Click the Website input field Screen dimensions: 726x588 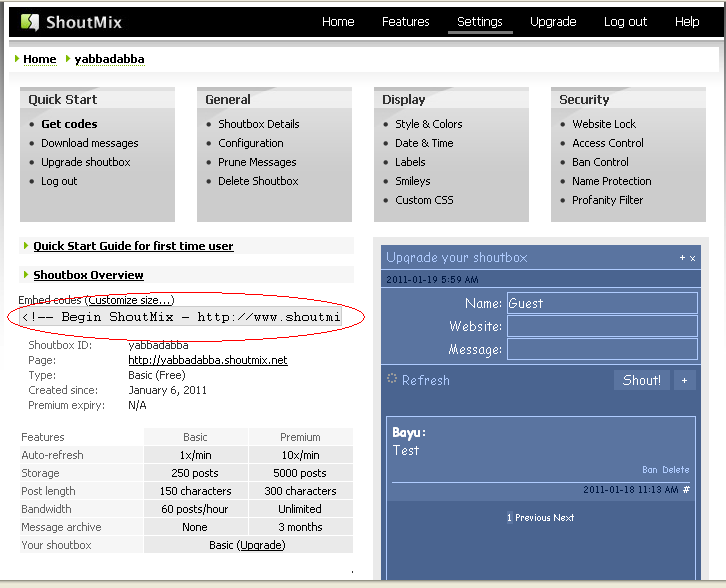point(602,326)
